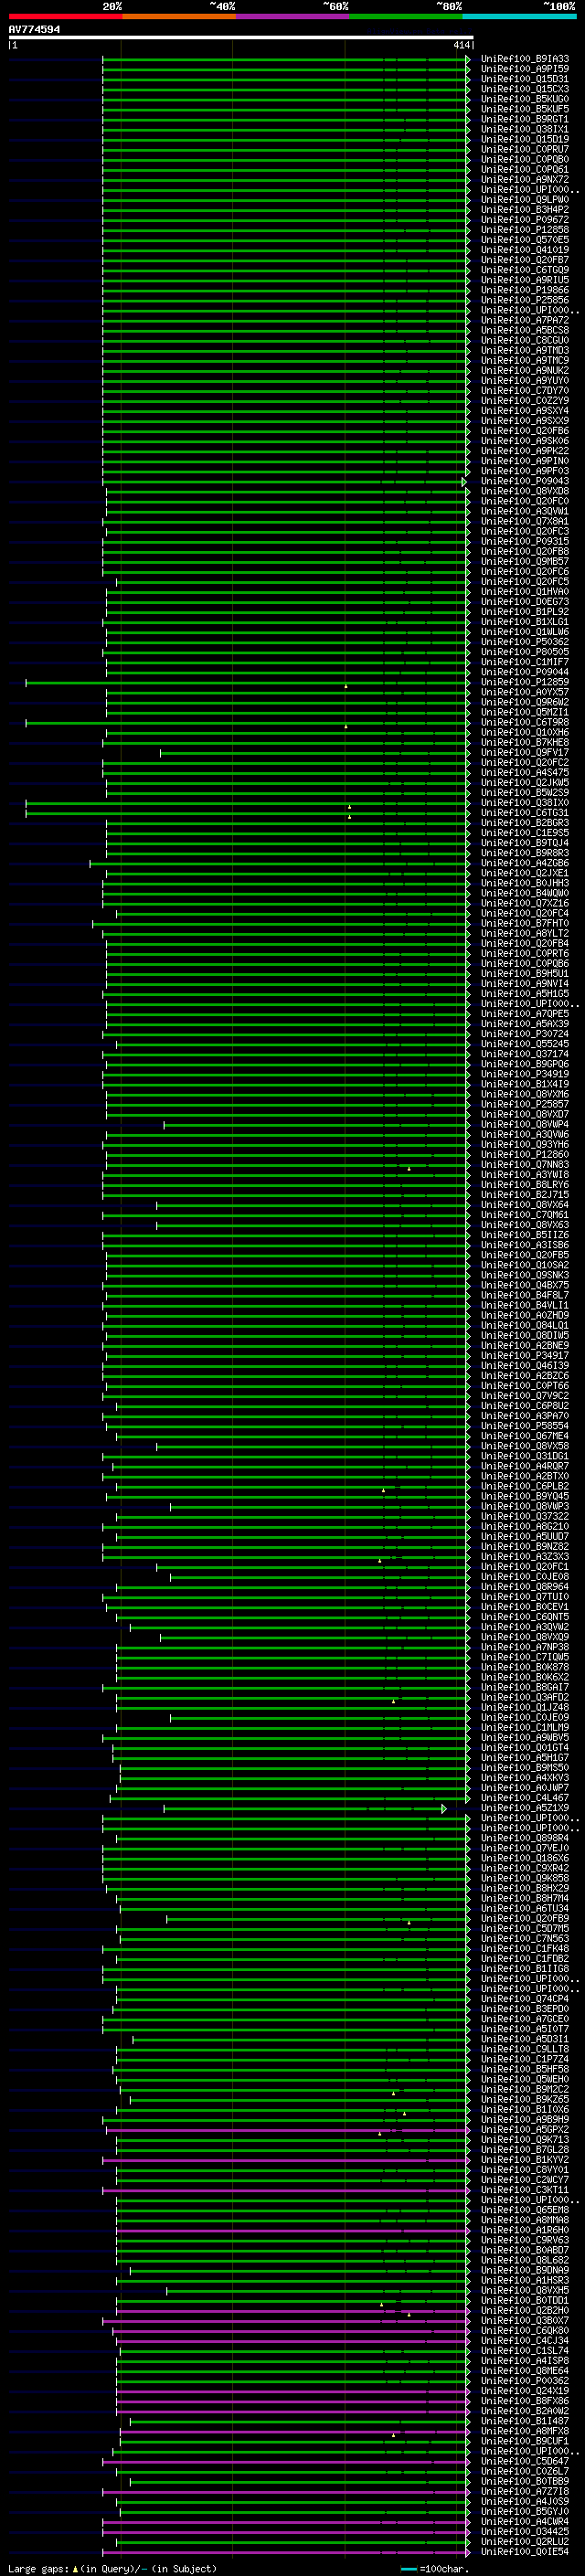Select the UniRef100_P25857 label
Viewport: 585px width, 2576px height.
coord(524,1105)
